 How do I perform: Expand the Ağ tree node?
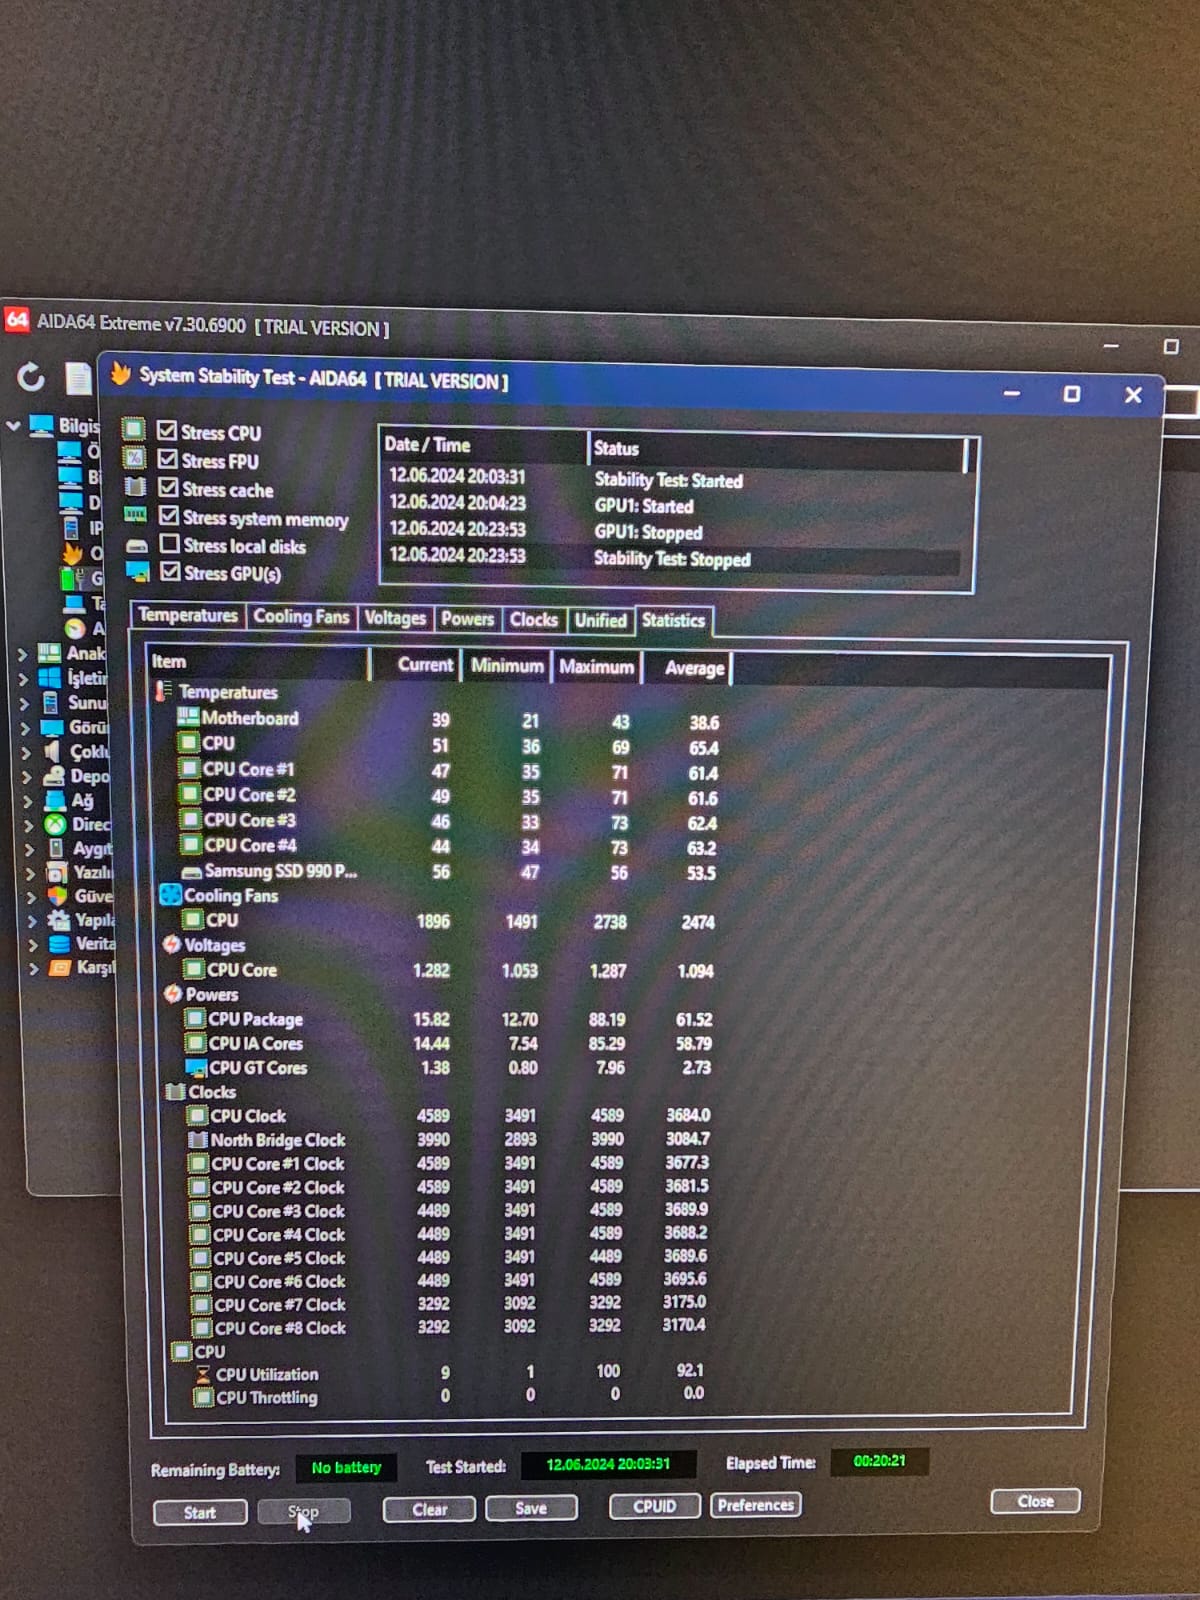pyautogui.click(x=28, y=801)
